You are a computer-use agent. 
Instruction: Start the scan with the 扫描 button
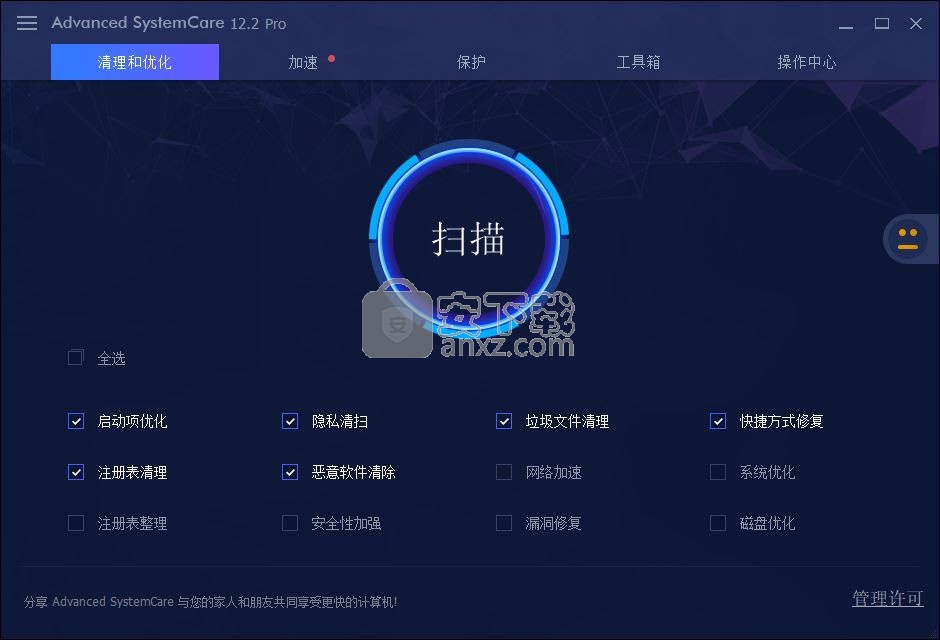coord(468,239)
